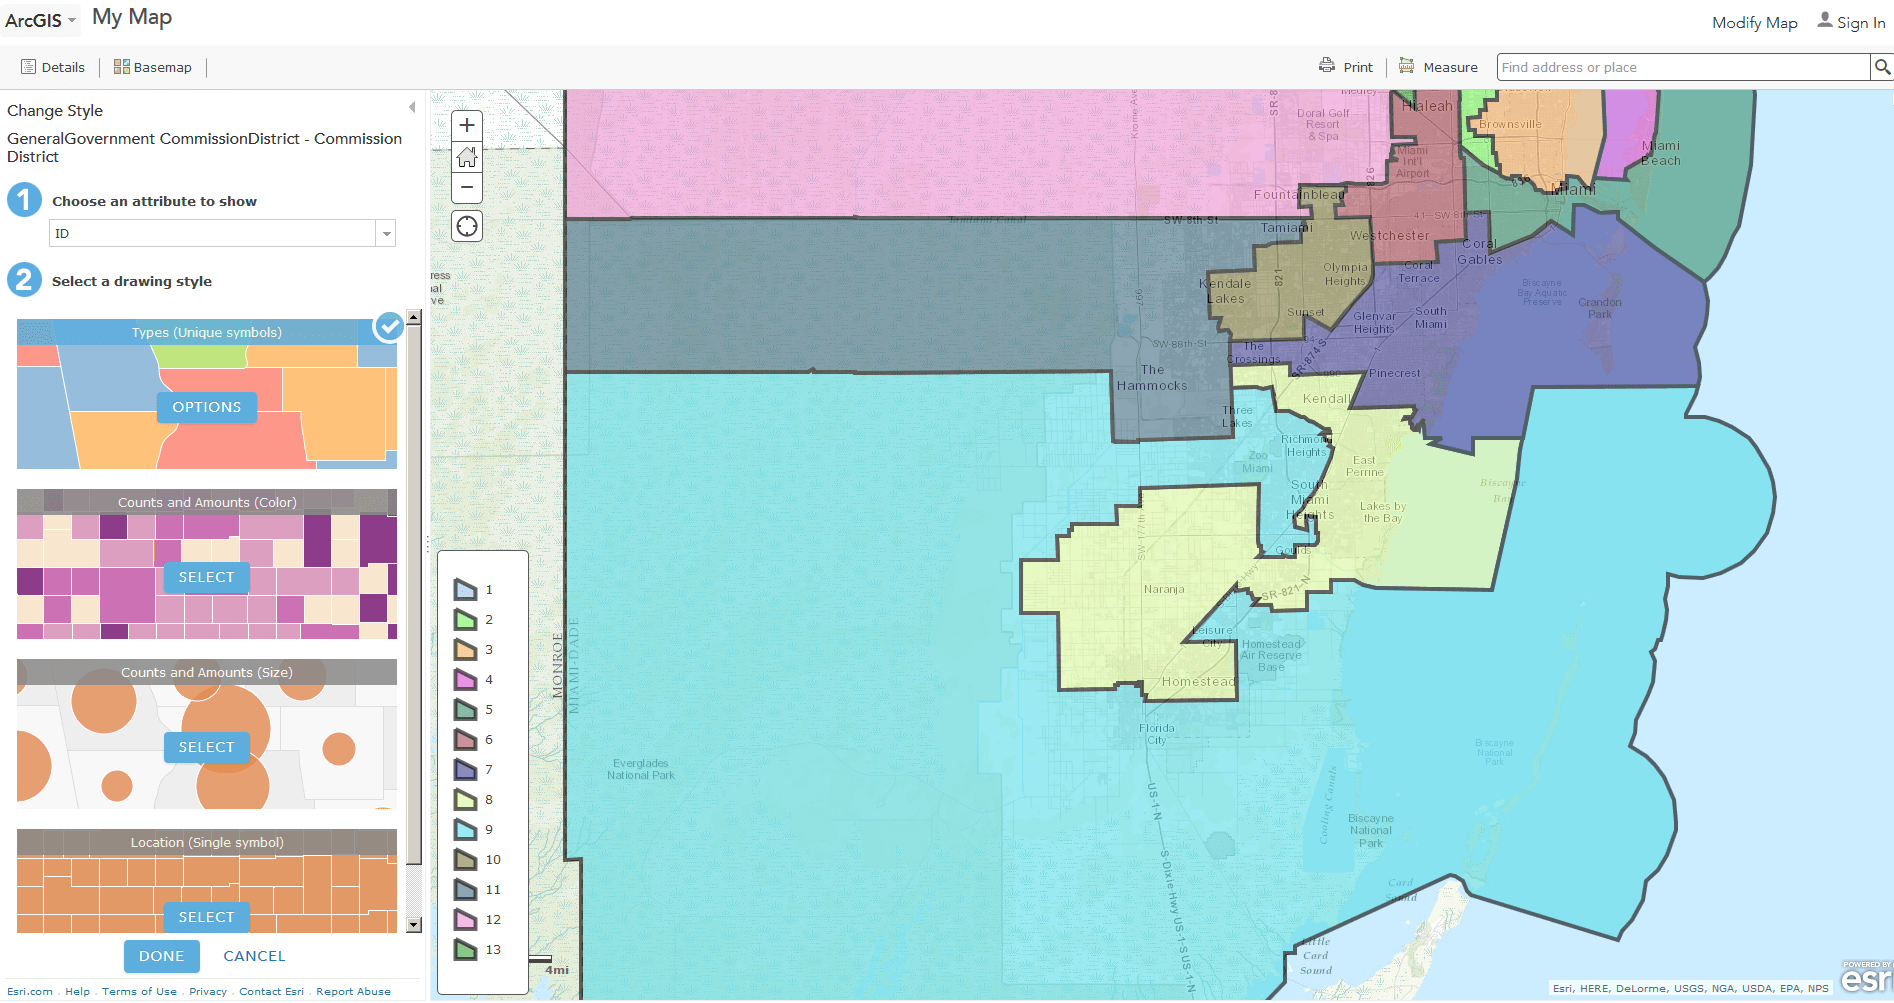Click legend swatch for district 9
This screenshot has width=1894, height=1003.
(x=465, y=829)
